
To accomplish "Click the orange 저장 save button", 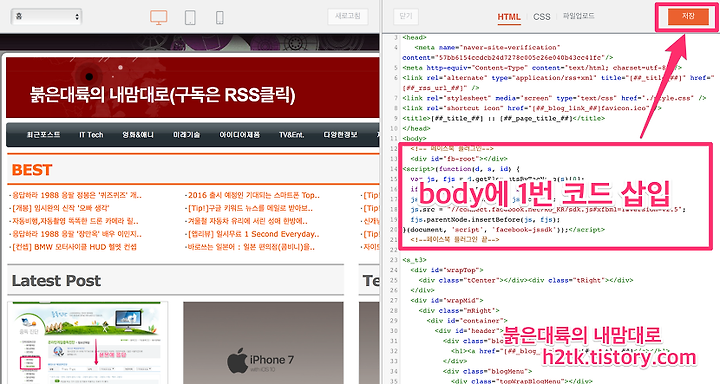I will pos(688,16).
